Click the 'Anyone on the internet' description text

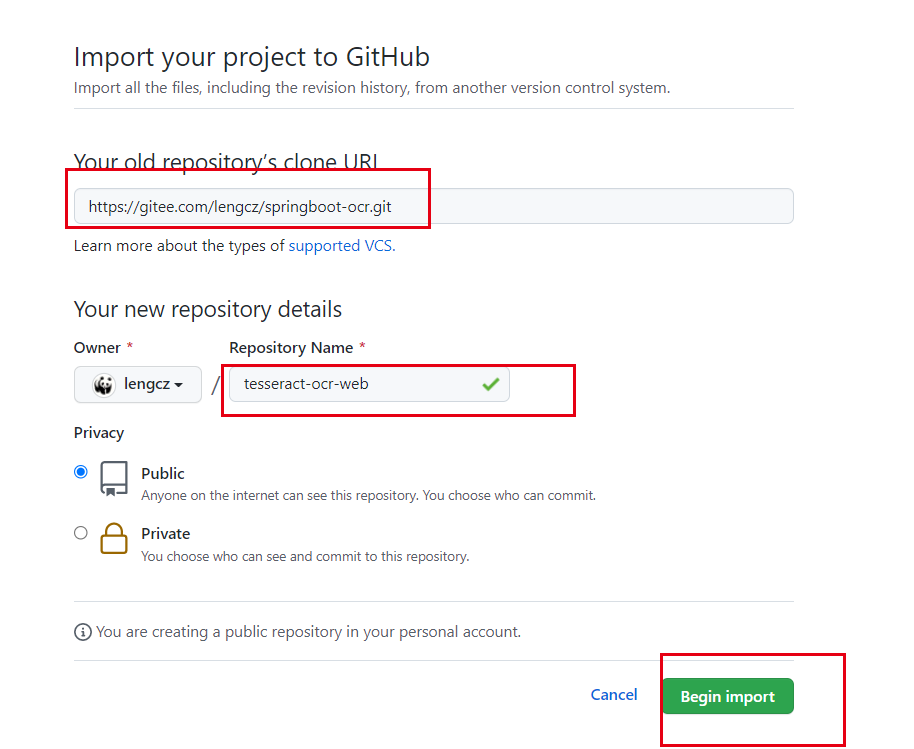tap(368, 495)
